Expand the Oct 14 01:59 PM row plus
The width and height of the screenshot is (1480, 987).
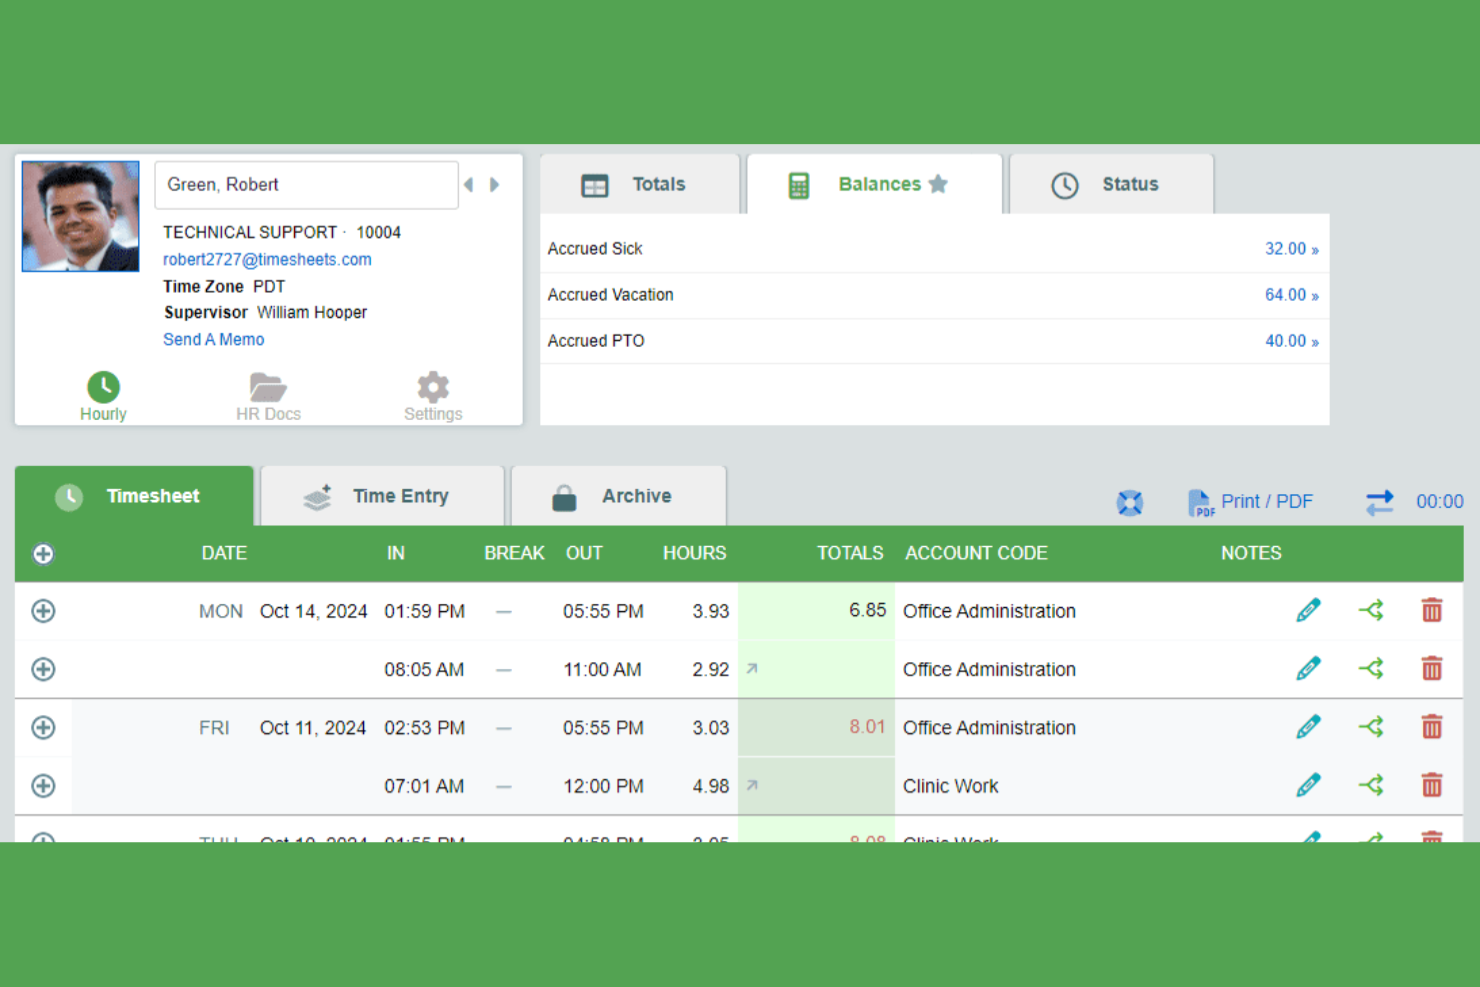[43, 611]
